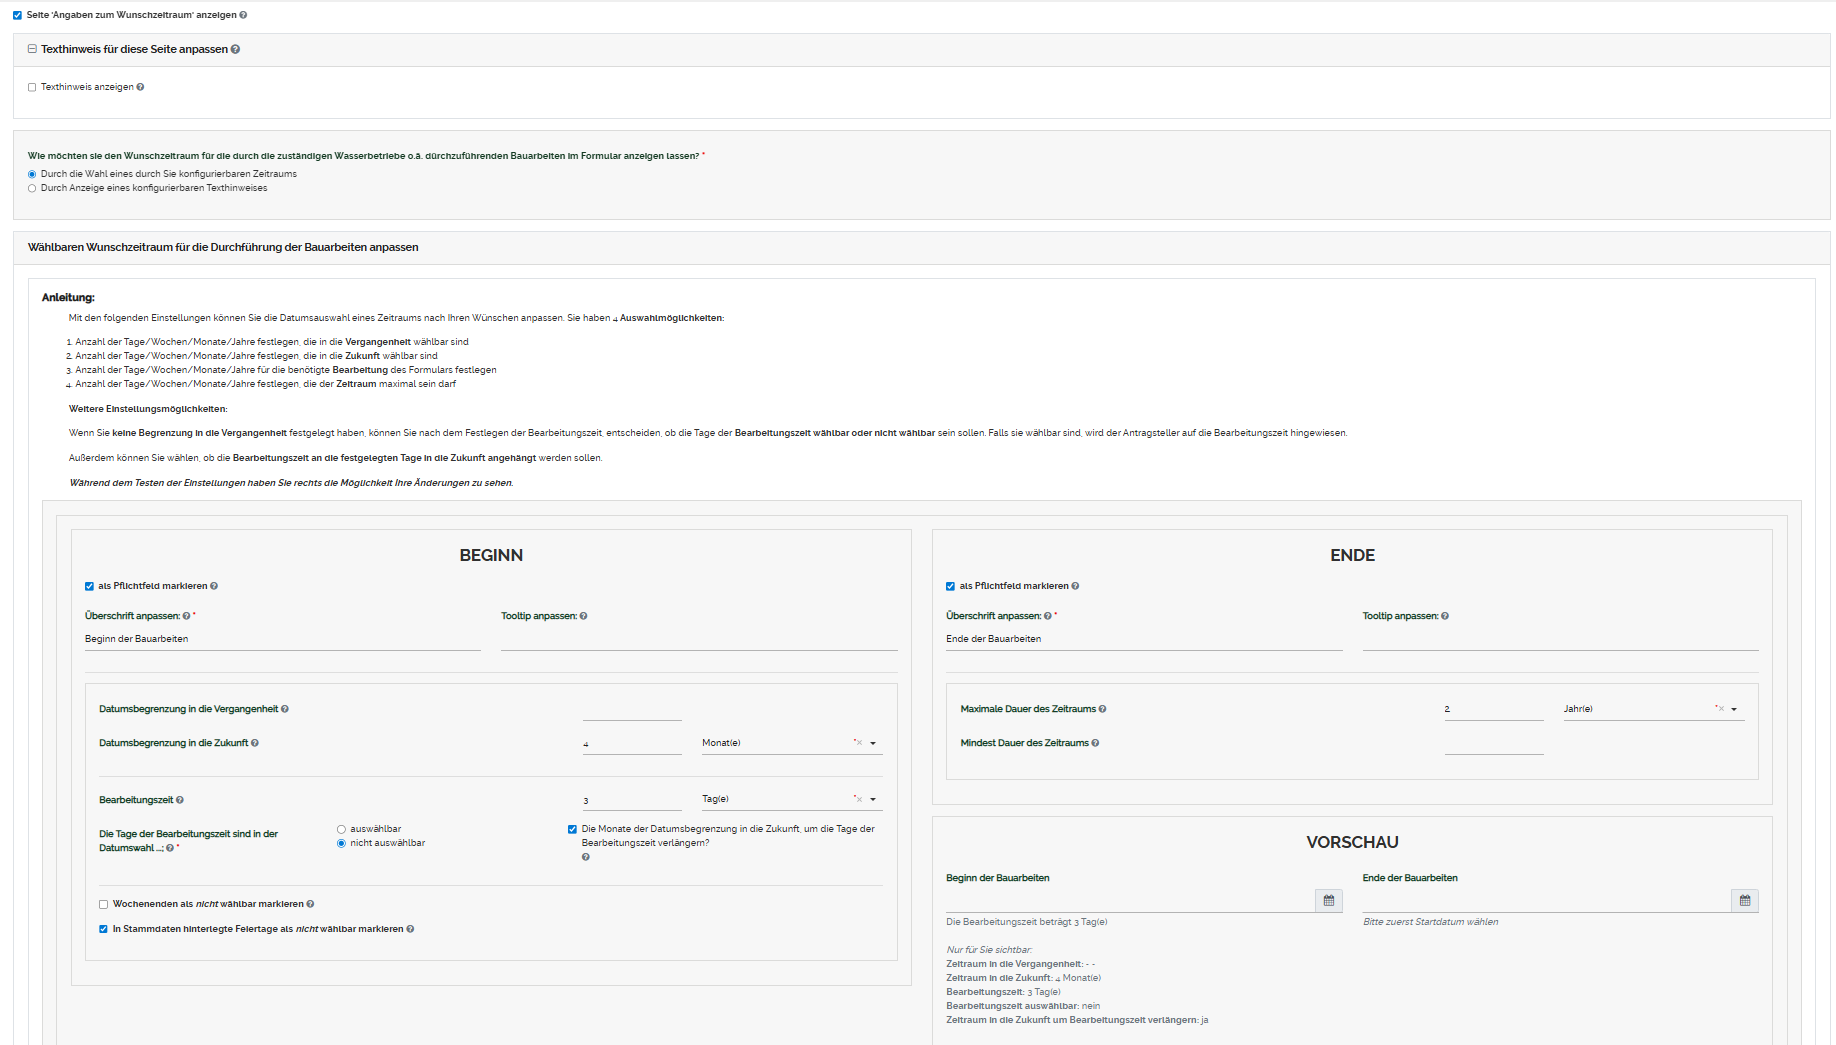Open the Jahr(e) unit dropdown

pyautogui.click(x=1734, y=709)
